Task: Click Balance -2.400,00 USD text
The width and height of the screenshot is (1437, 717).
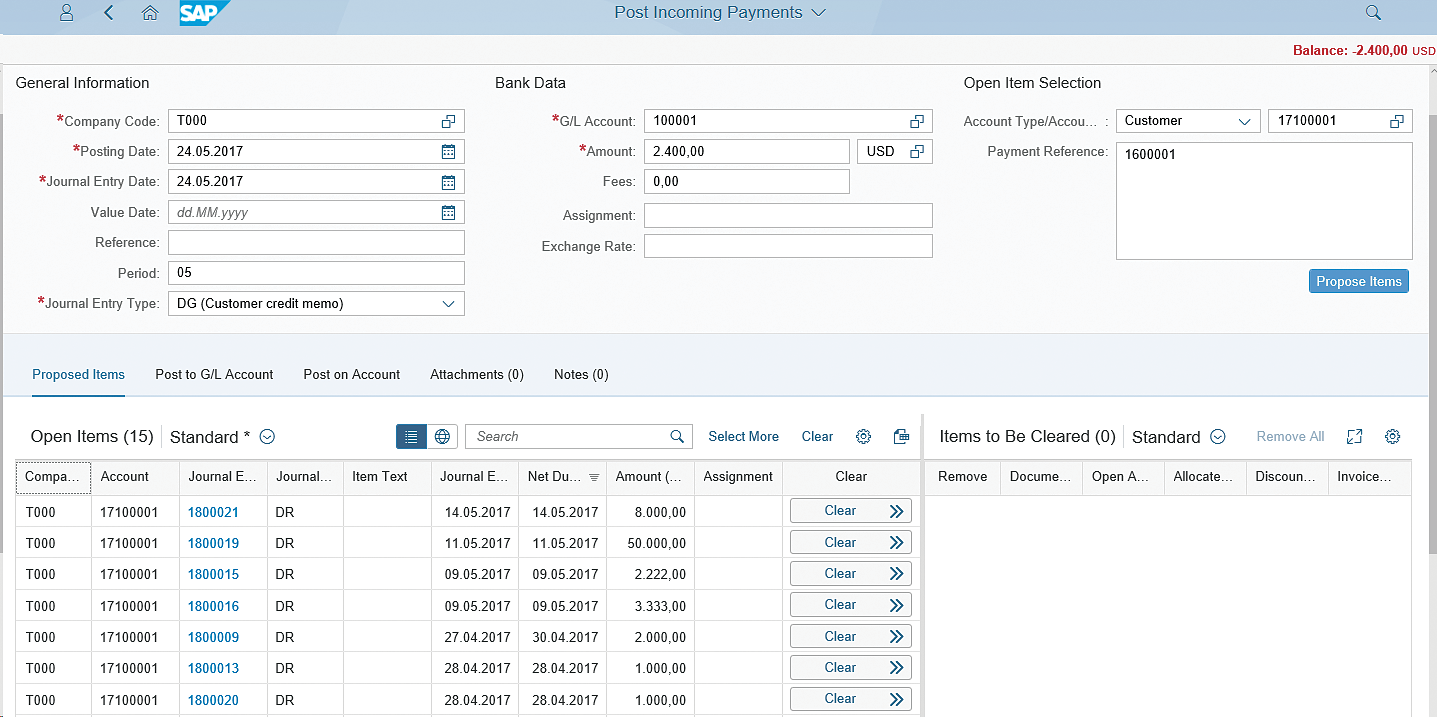Action: 1364,50
